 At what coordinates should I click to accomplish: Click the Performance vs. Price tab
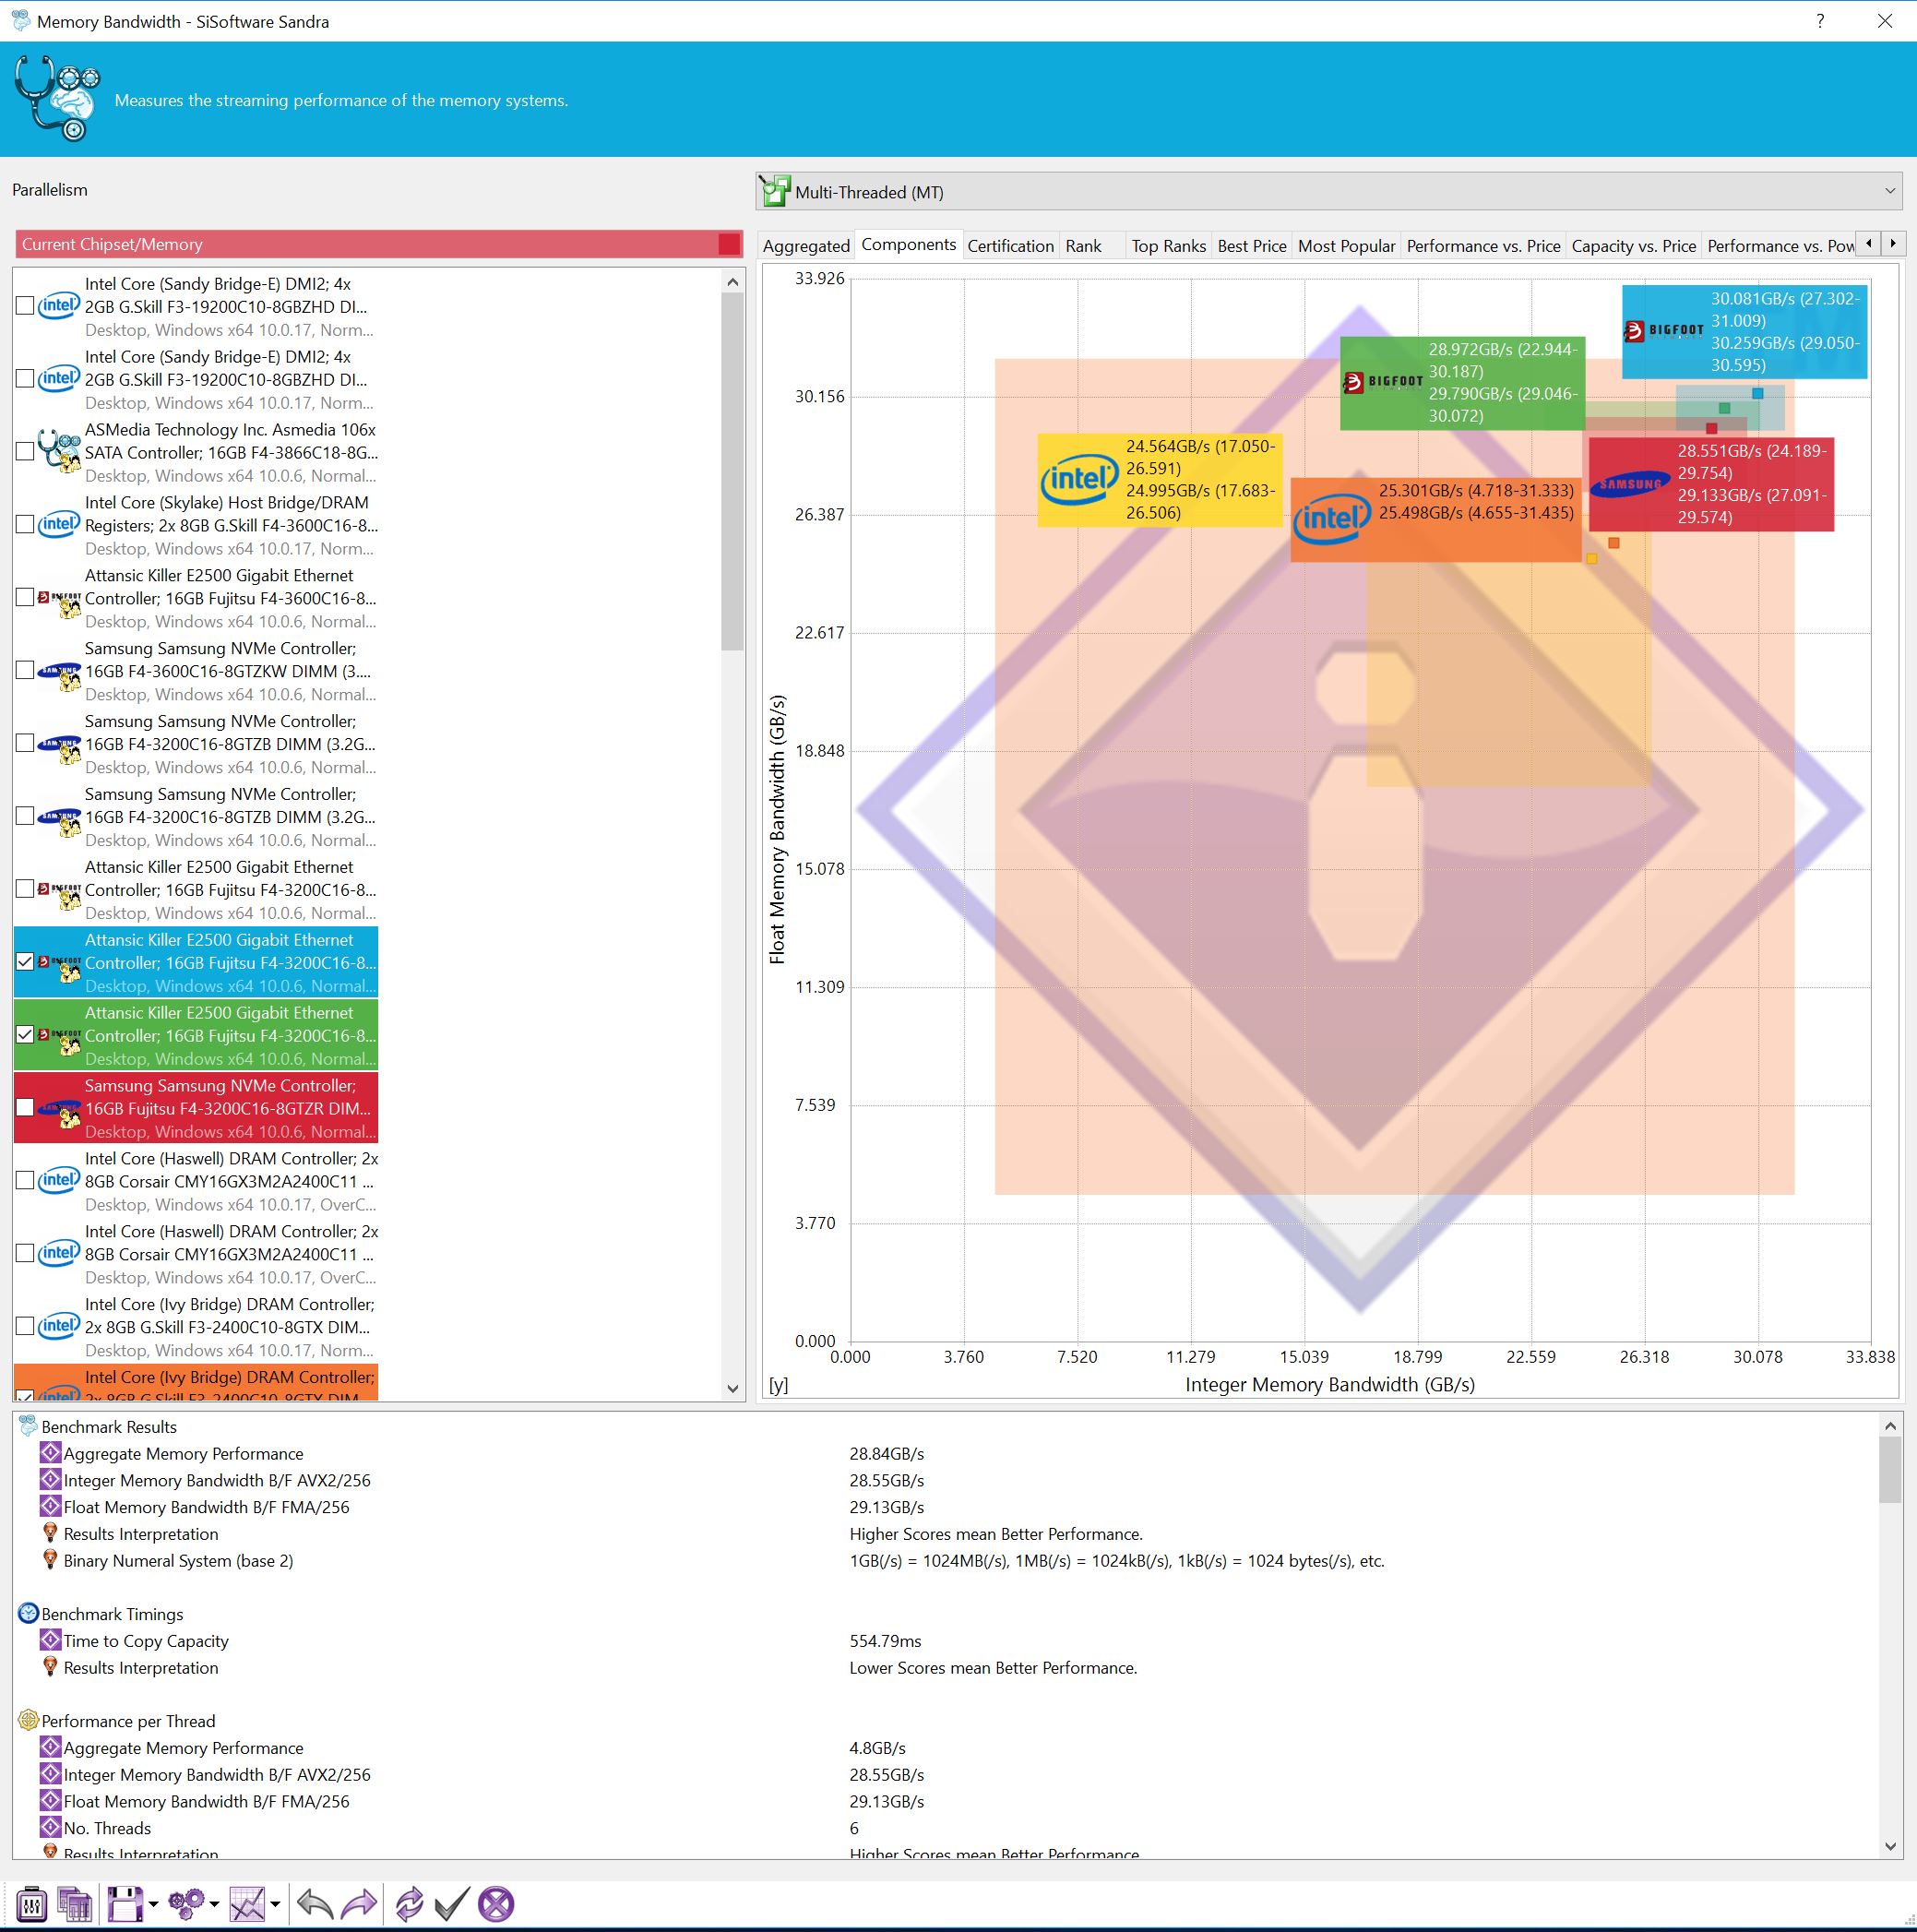(1483, 246)
